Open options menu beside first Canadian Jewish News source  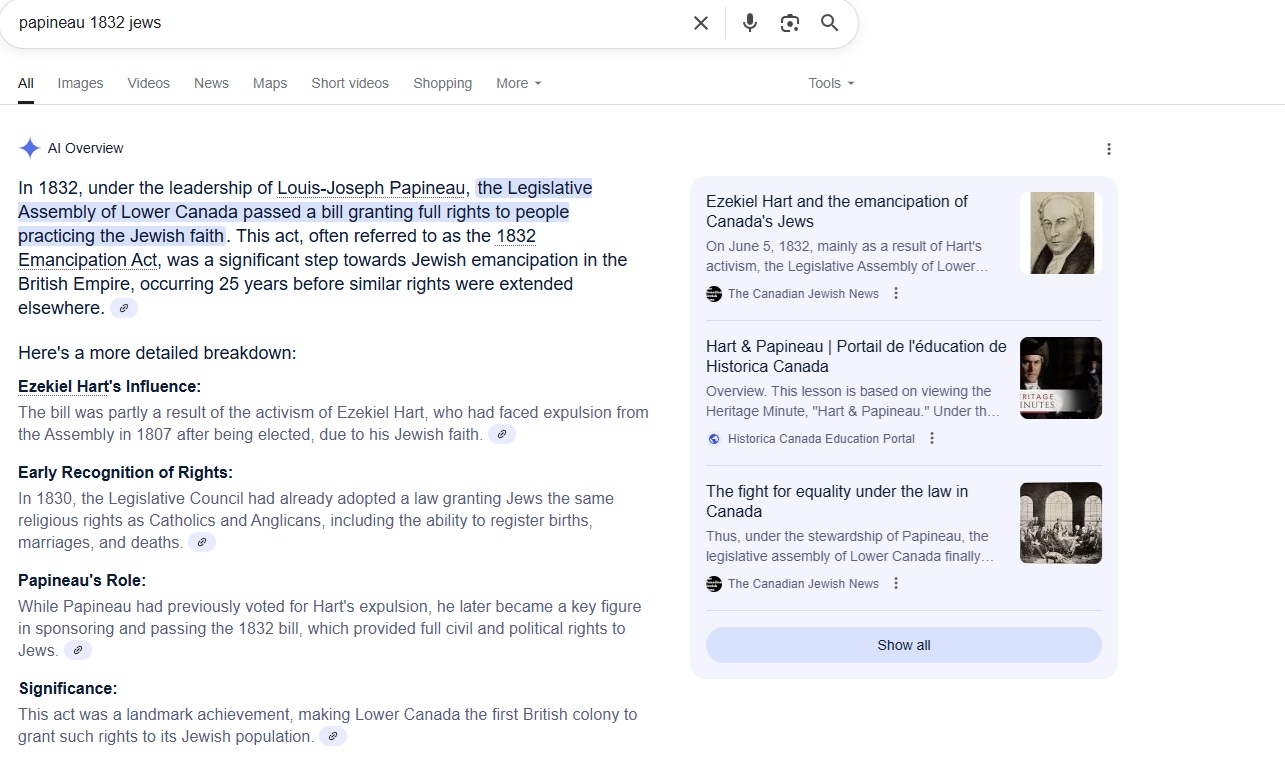[896, 294]
